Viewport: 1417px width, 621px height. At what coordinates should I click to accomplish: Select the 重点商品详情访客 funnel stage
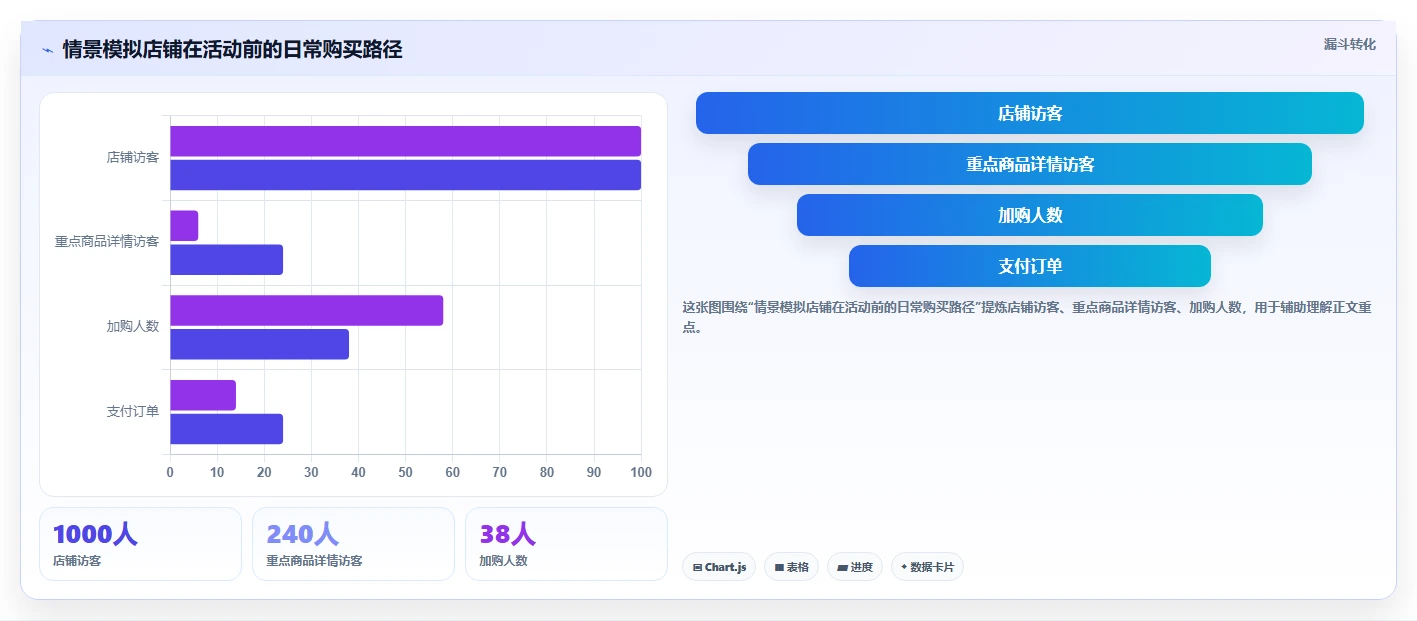pos(1029,164)
